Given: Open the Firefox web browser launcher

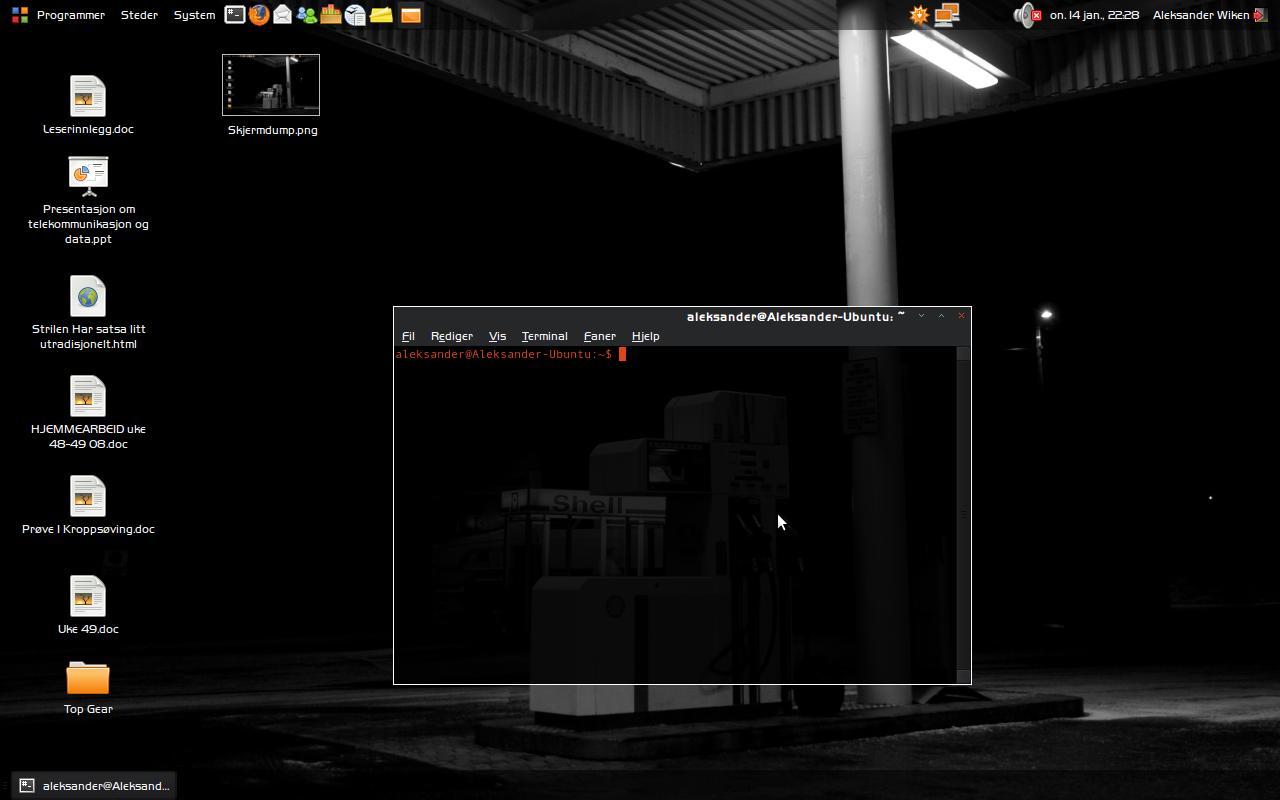Looking at the screenshot, I should pos(259,14).
